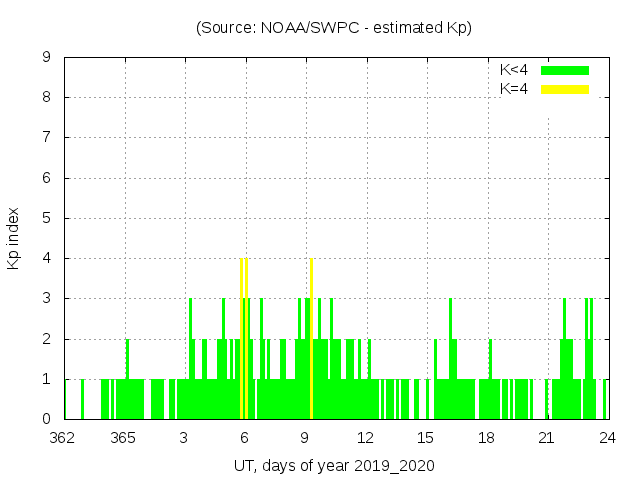Click the y-axis tick label 5
This screenshot has width=640, height=480.
47,218
